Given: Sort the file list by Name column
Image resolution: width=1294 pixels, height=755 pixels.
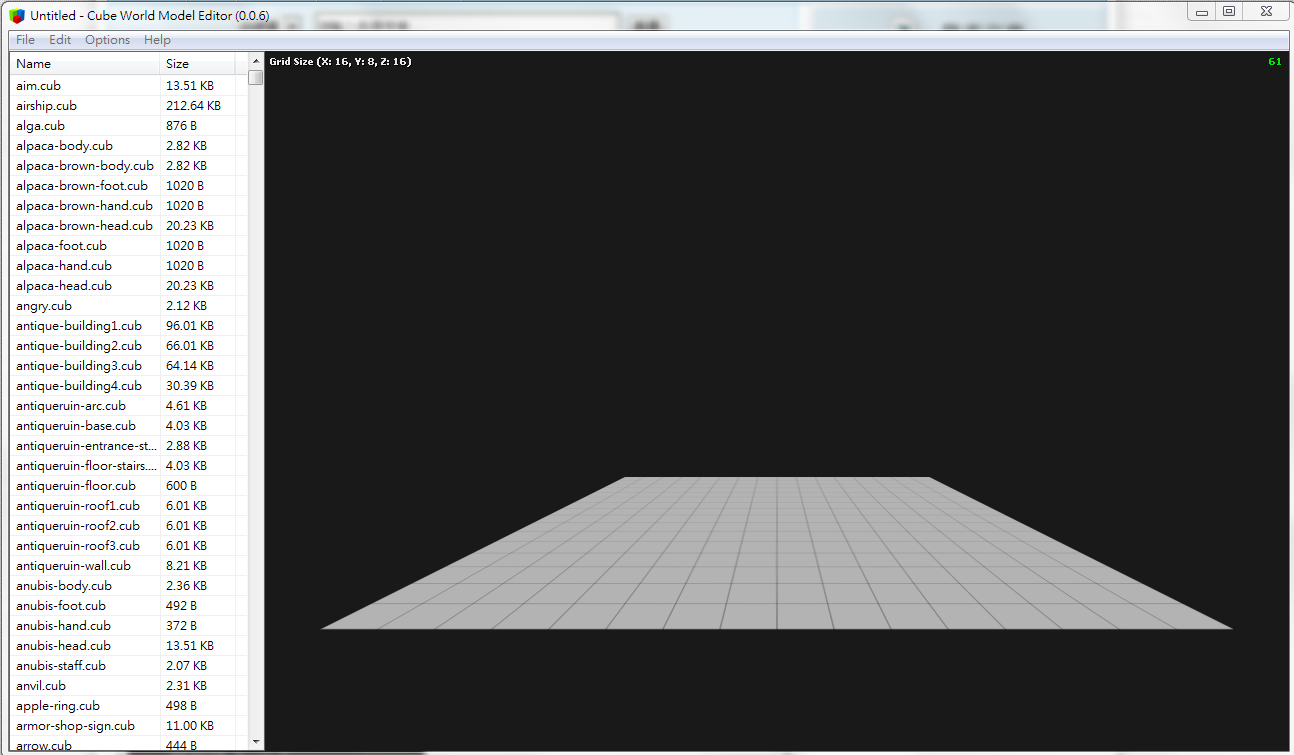Looking at the screenshot, I should pos(85,64).
